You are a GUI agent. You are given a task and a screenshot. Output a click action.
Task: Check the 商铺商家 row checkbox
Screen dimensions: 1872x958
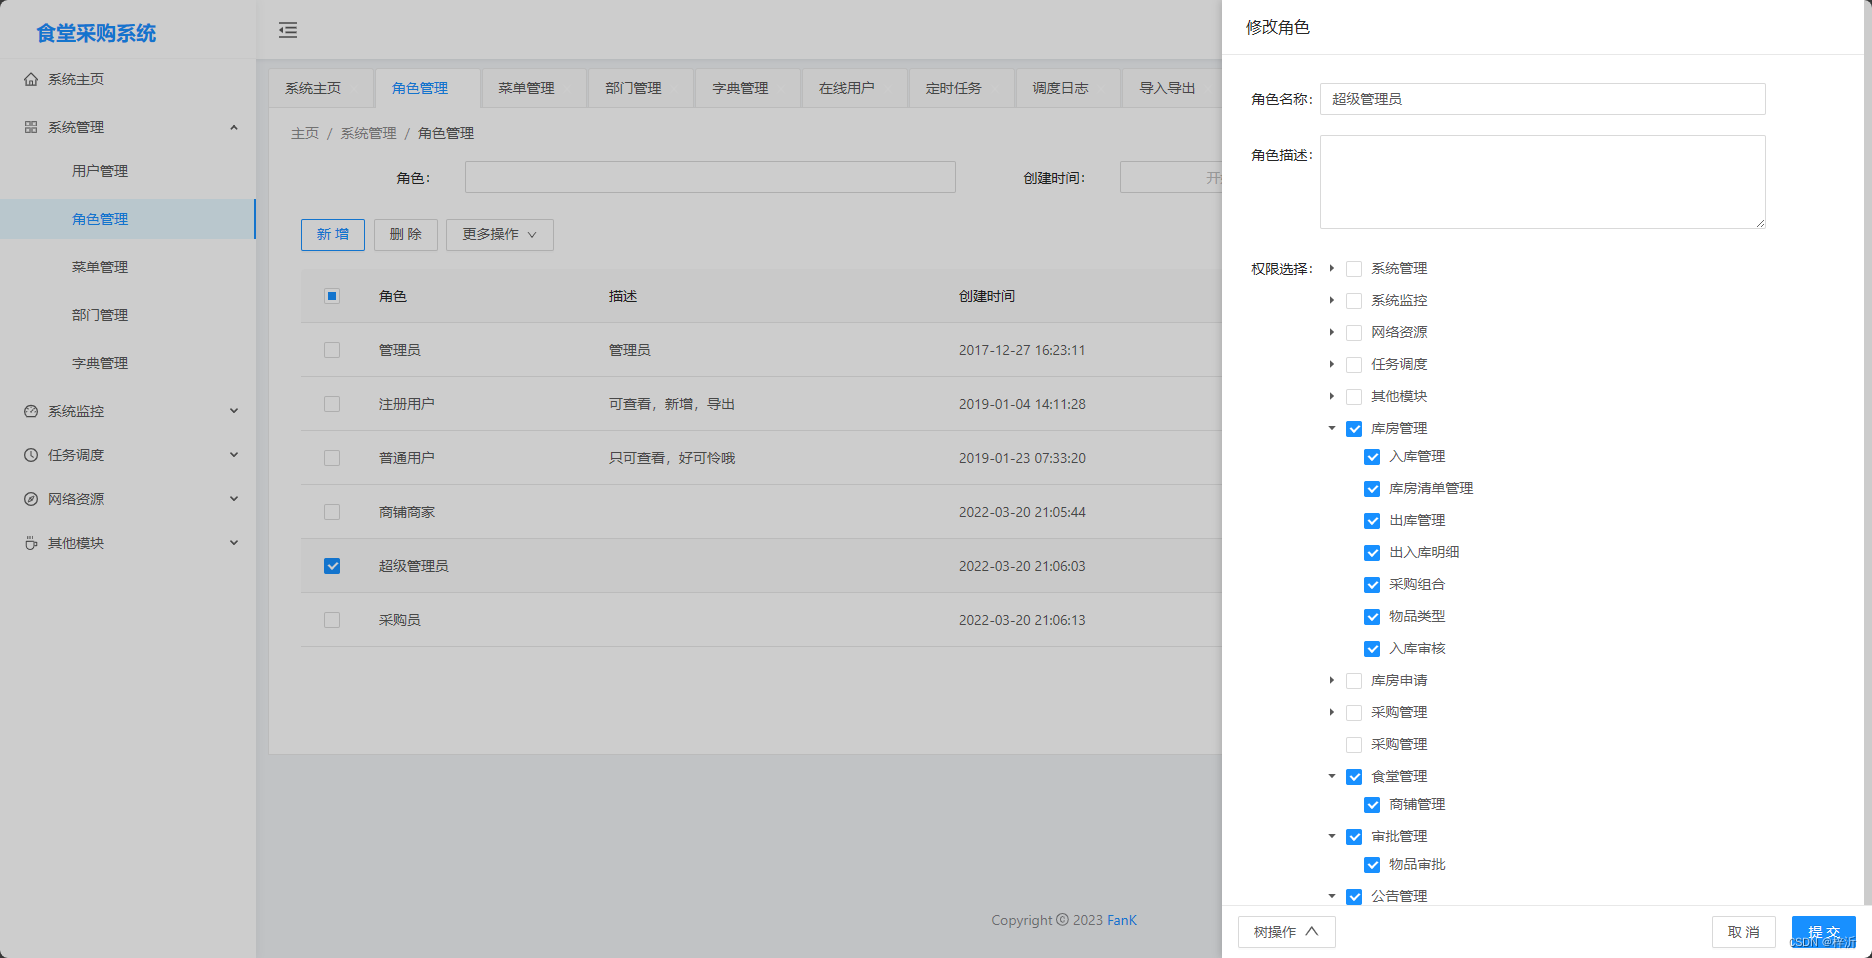[x=332, y=512]
